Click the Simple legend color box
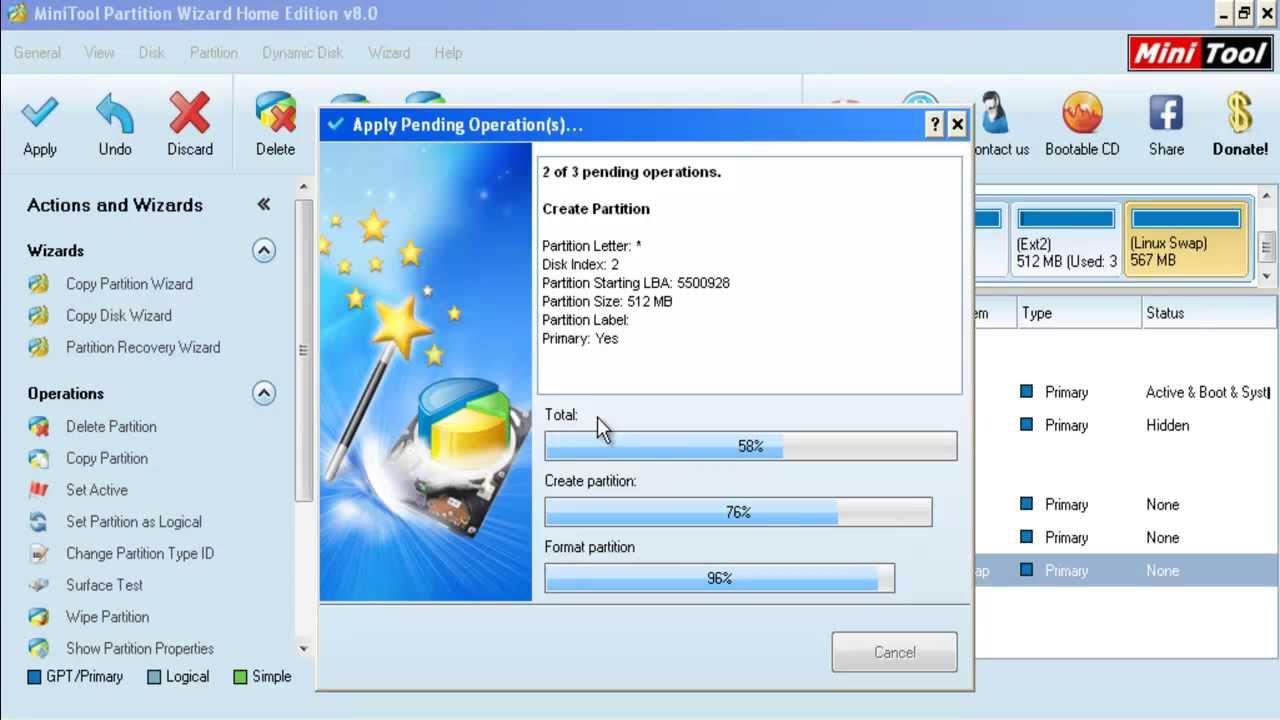Viewport: 1280px width, 720px height. point(240,677)
